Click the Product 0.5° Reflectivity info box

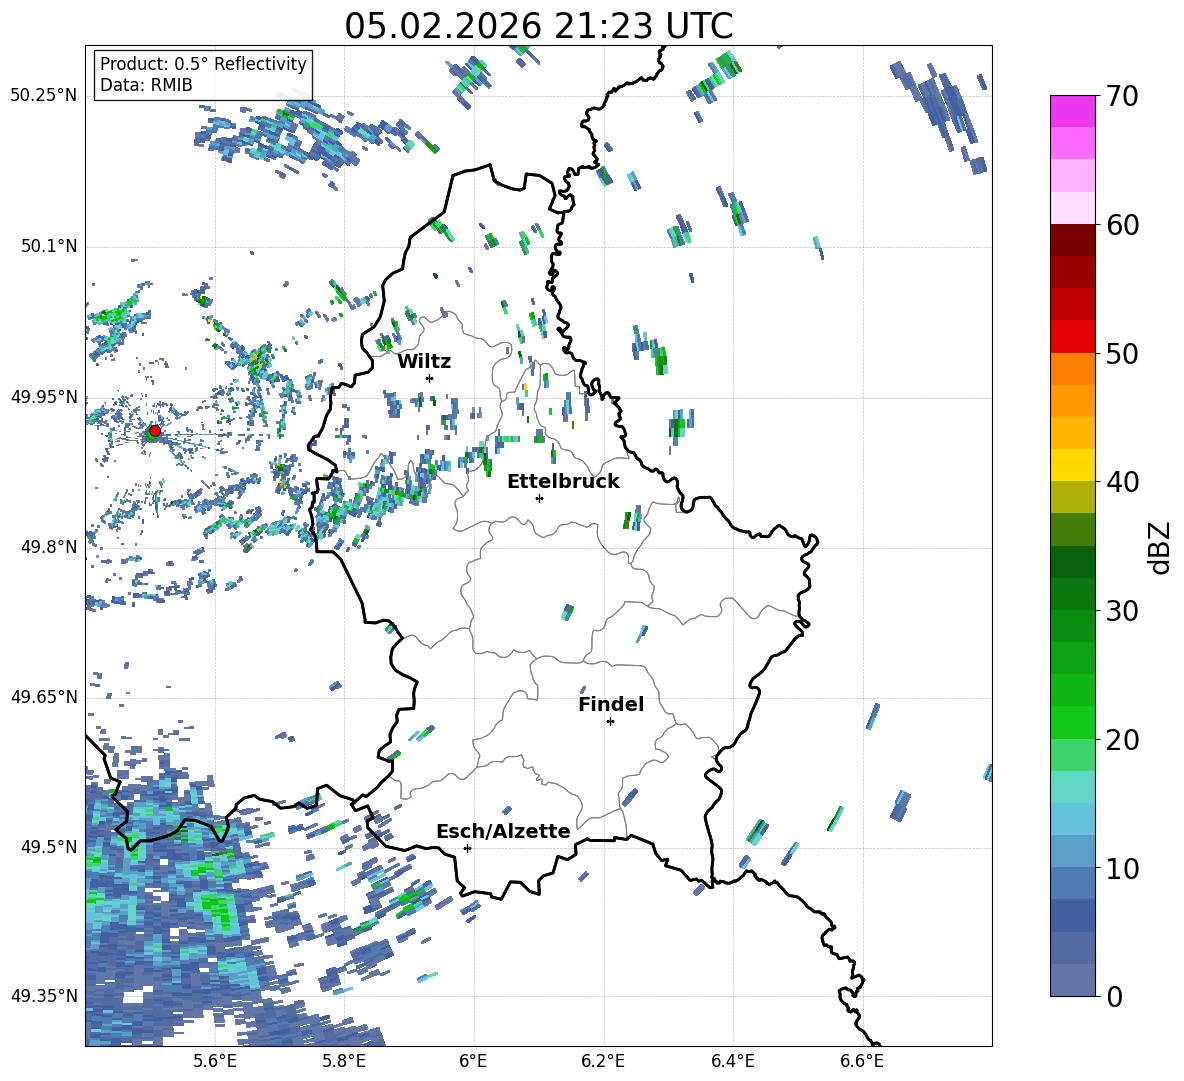click(x=203, y=75)
